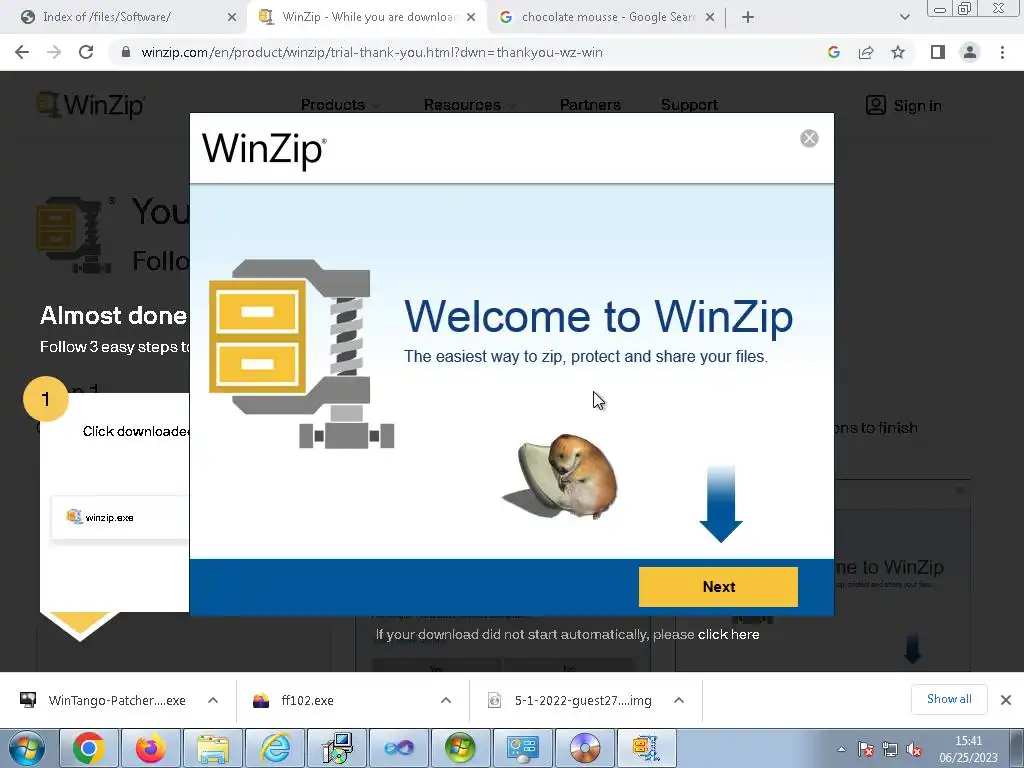This screenshot has height=768, width=1024.
Task: Open the disc media taskbar app
Action: coord(585,748)
